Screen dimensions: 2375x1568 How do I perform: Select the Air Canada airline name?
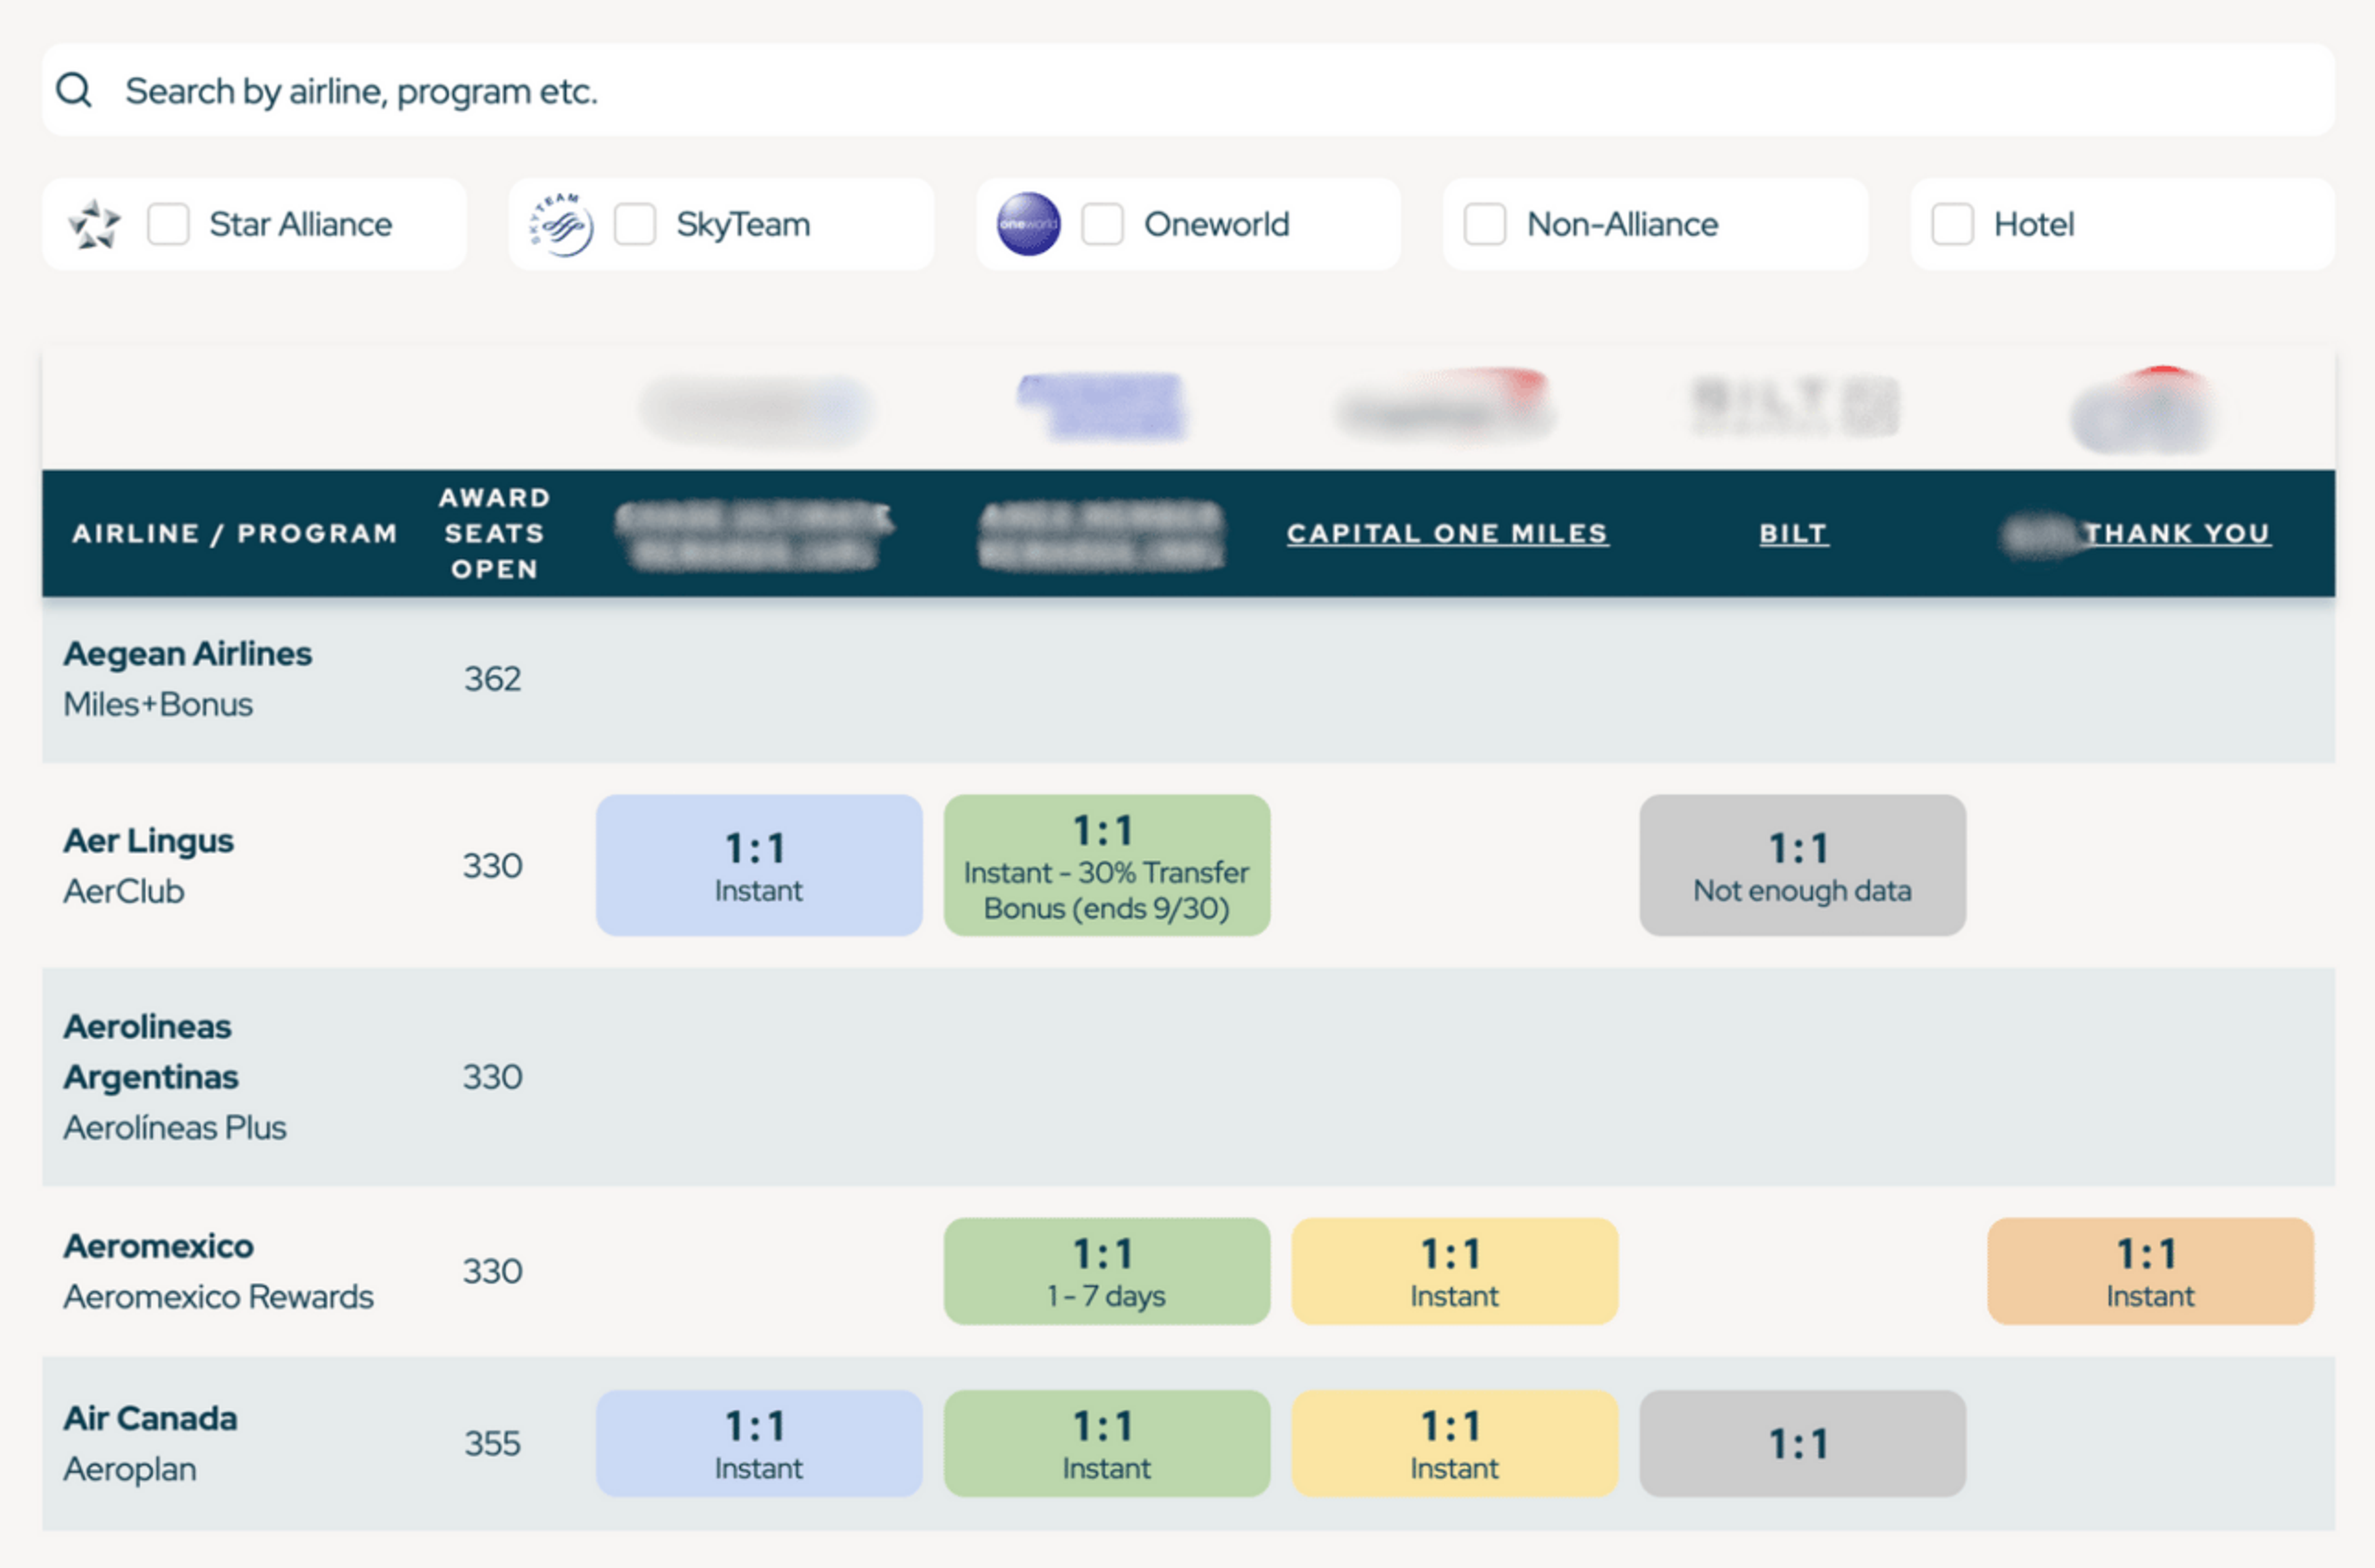pyautogui.click(x=151, y=1419)
